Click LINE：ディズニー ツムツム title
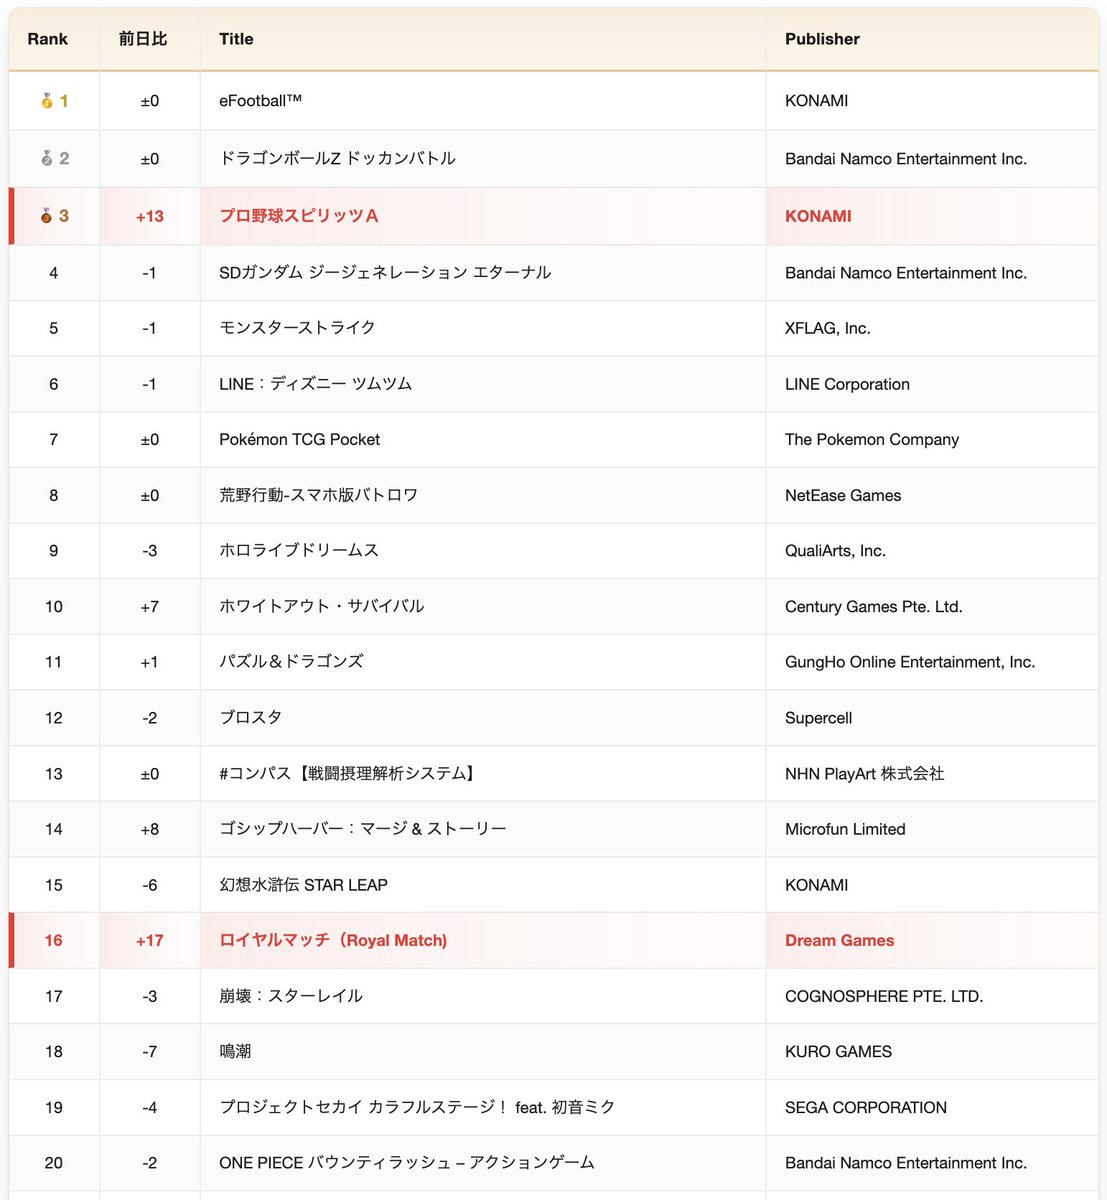 [x=315, y=384]
